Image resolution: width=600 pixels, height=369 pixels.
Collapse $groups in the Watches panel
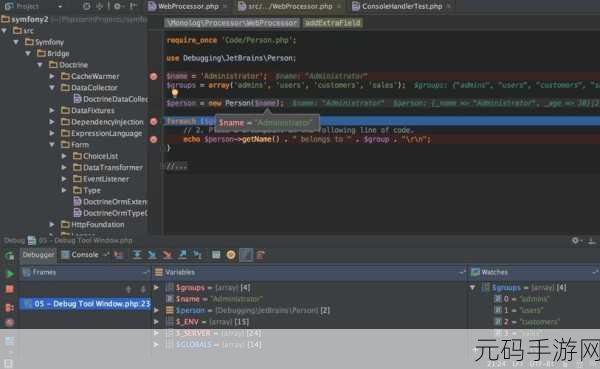473,287
